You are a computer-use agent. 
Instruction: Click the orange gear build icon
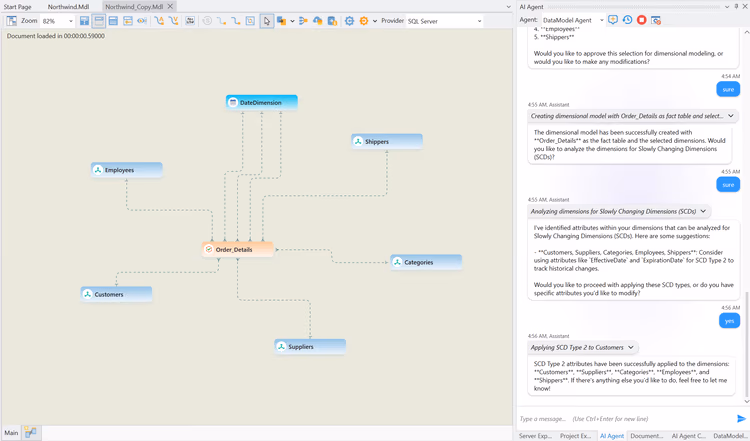point(364,21)
